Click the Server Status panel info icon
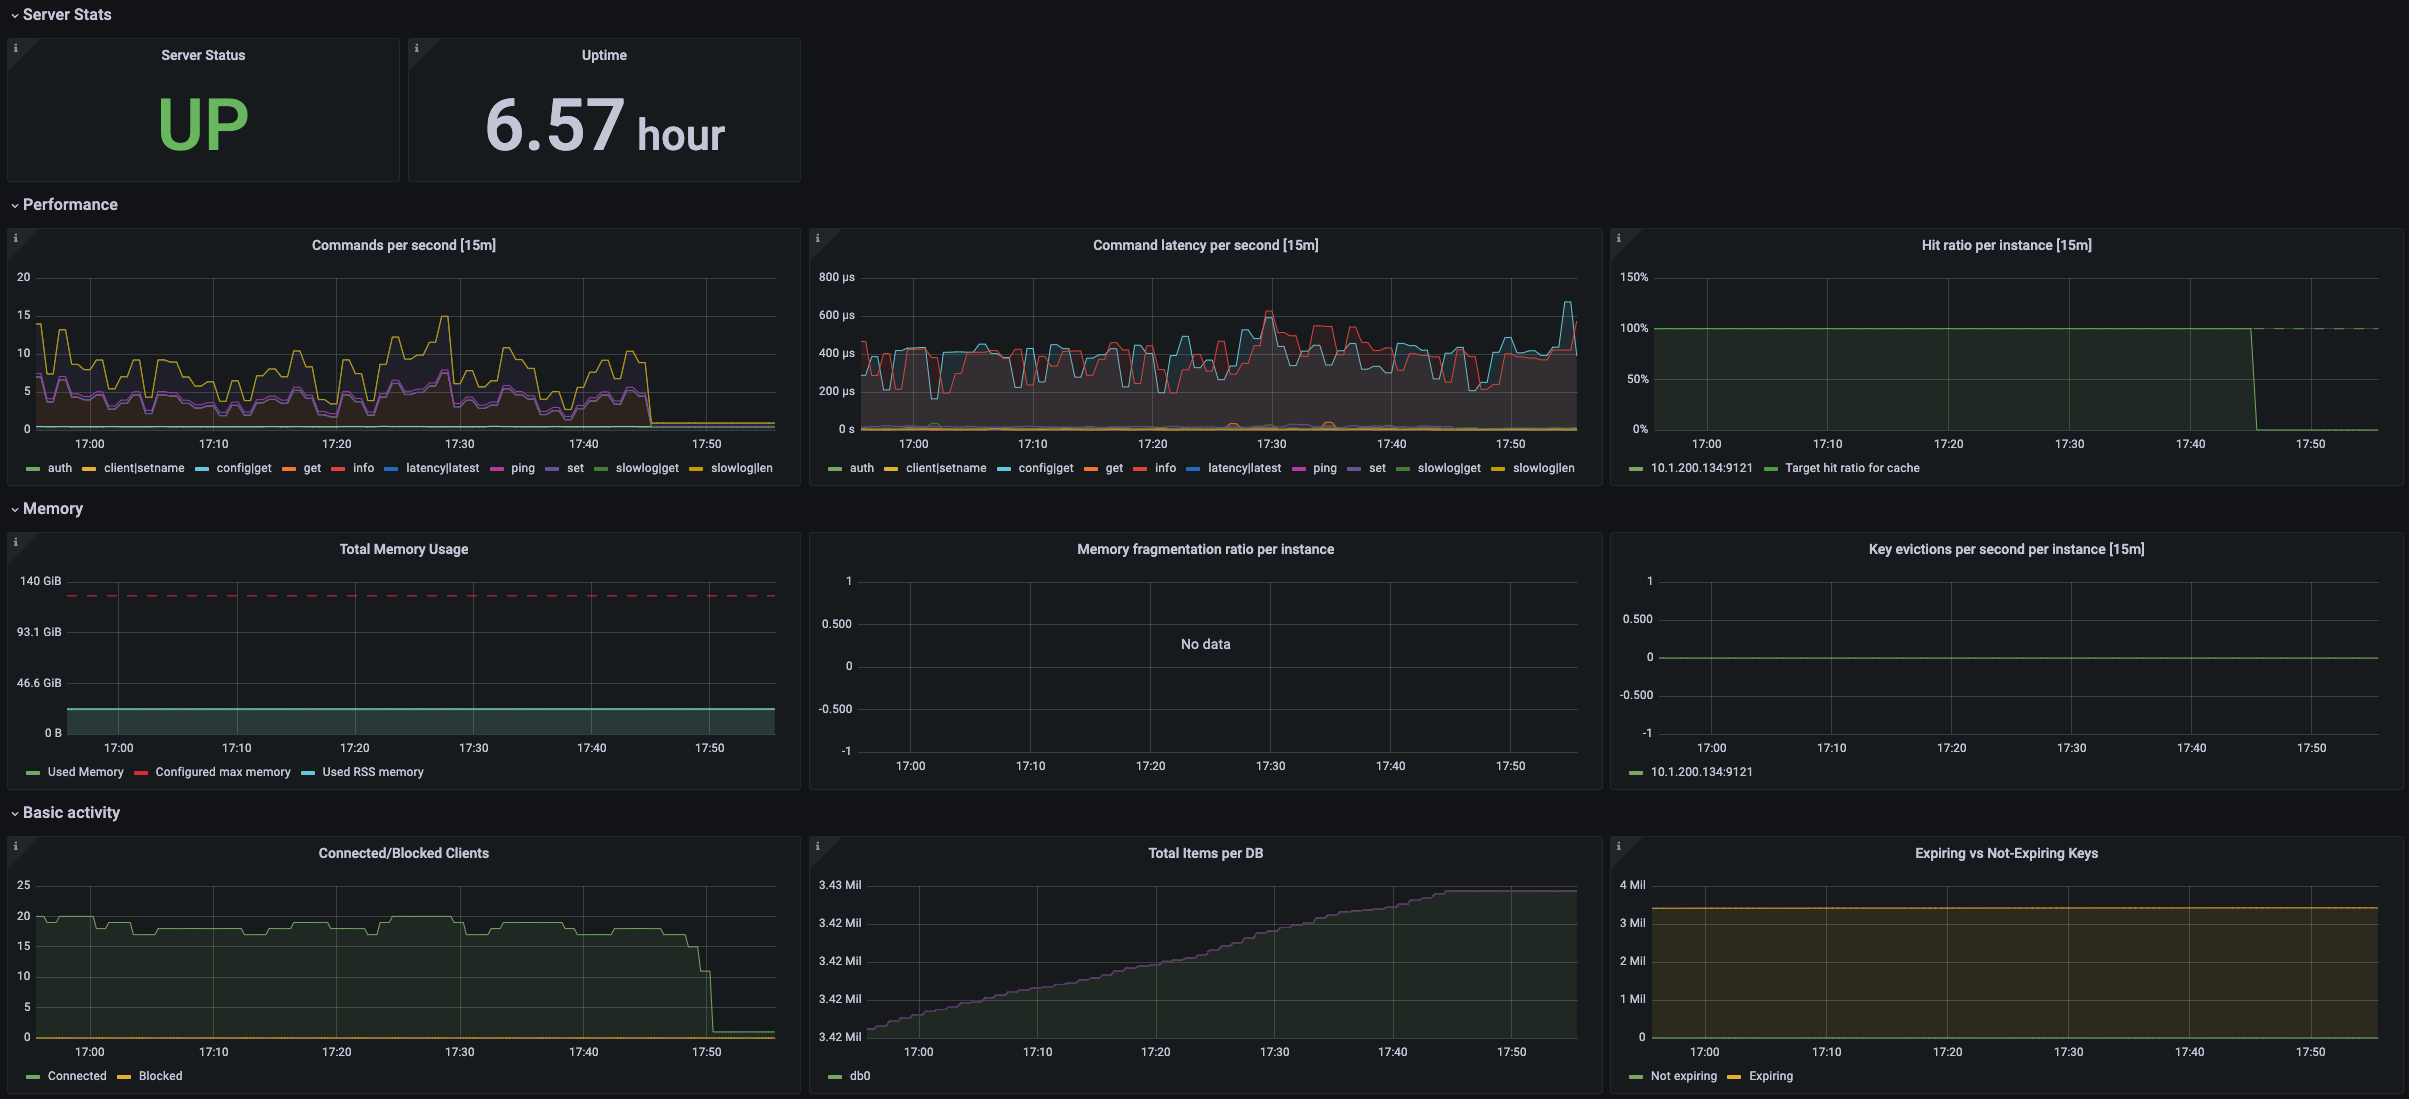2409x1099 pixels. click(x=15, y=48)
